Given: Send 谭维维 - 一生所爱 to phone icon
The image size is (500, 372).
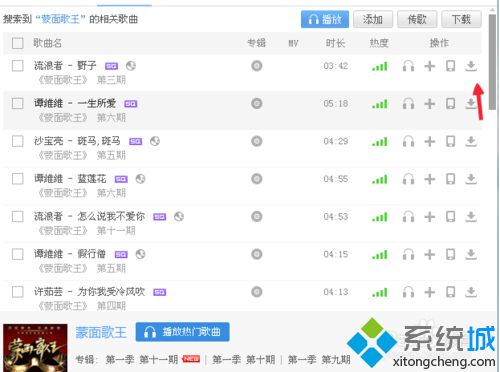Looking at the screenshot, I should pos(450,104).
